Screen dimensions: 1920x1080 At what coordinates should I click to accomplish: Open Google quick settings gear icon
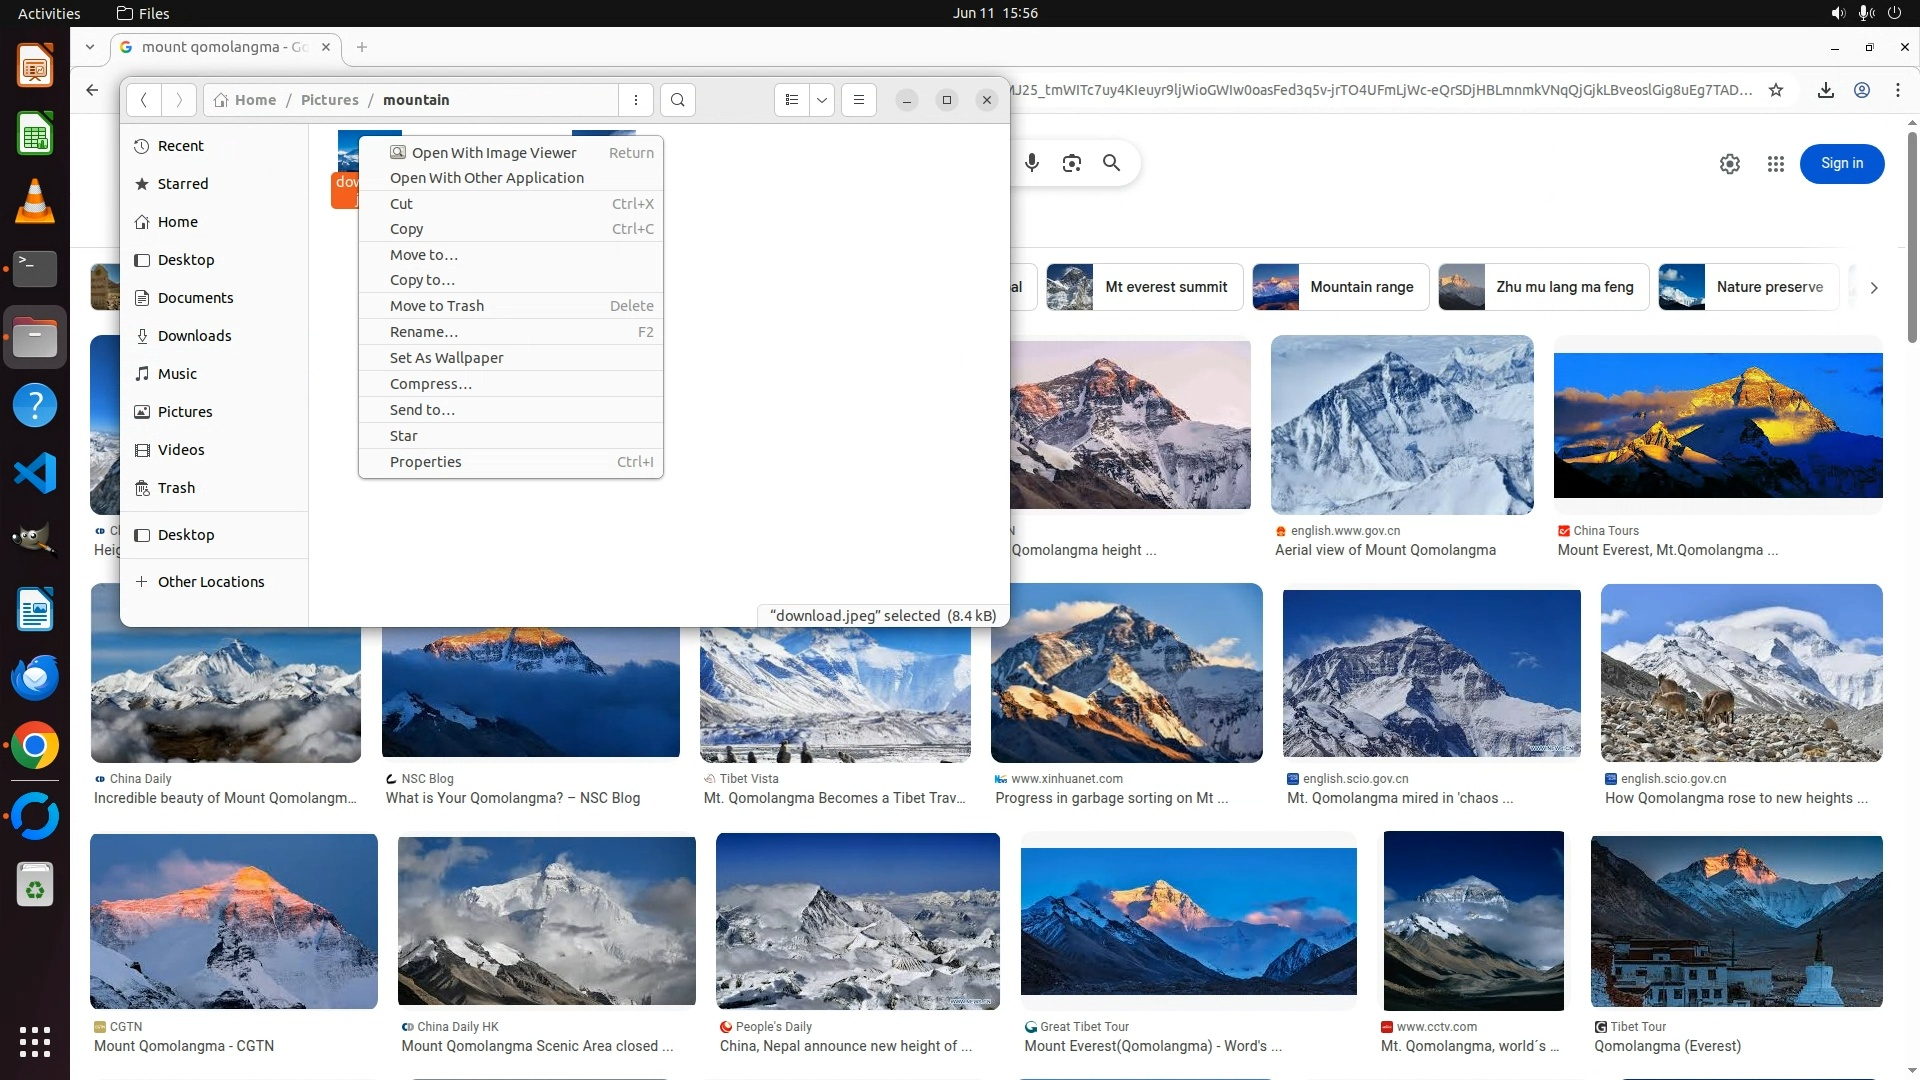(1730, 164)
